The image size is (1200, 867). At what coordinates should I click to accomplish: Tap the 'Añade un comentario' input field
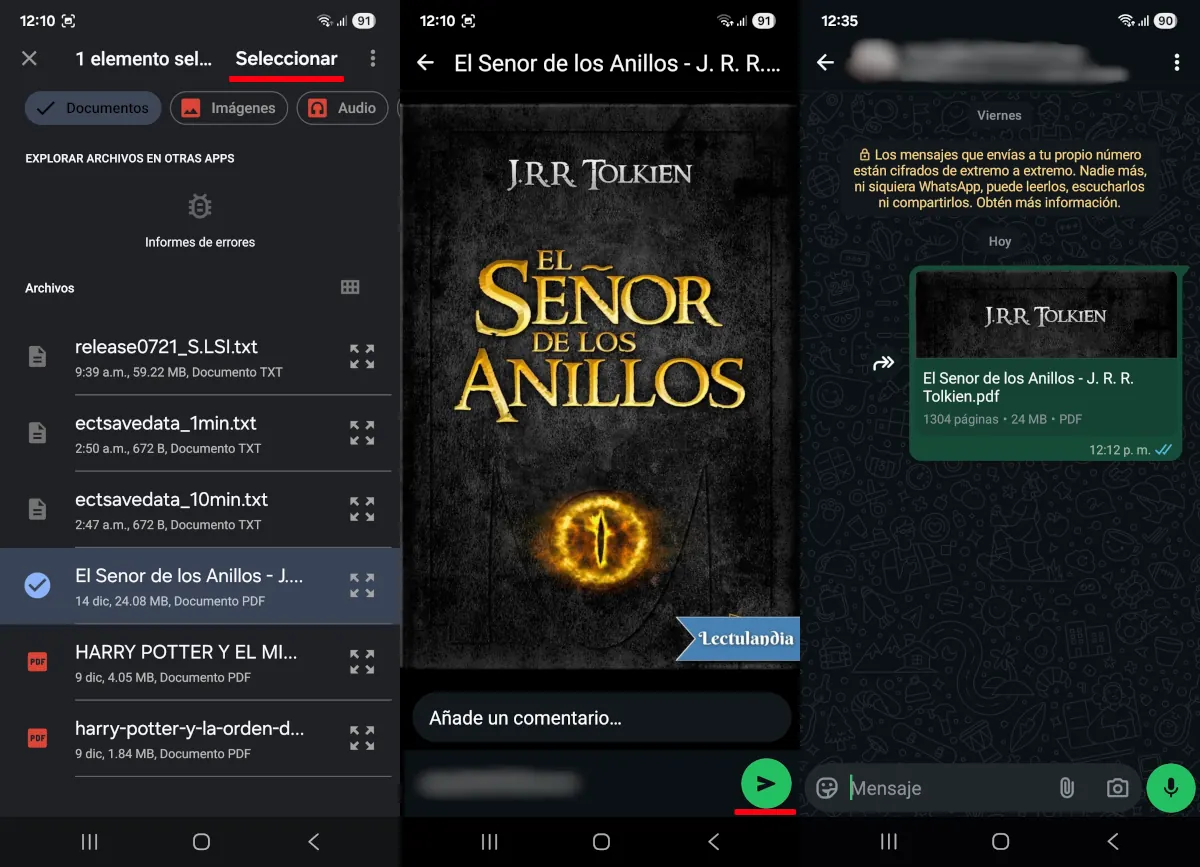(600, 717)
